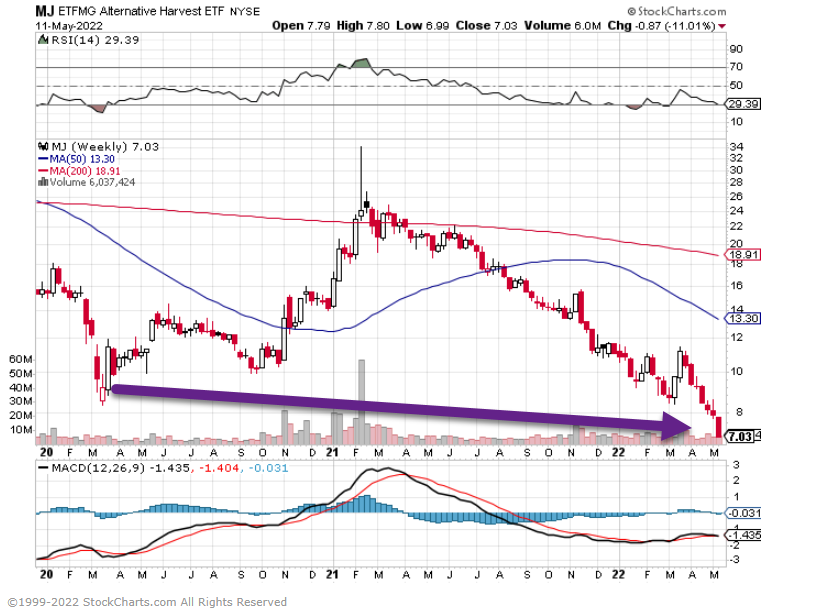This screenshot has width=817, height=614.
Task: Click the black 7.03 last-price tag
Action: 741,436
